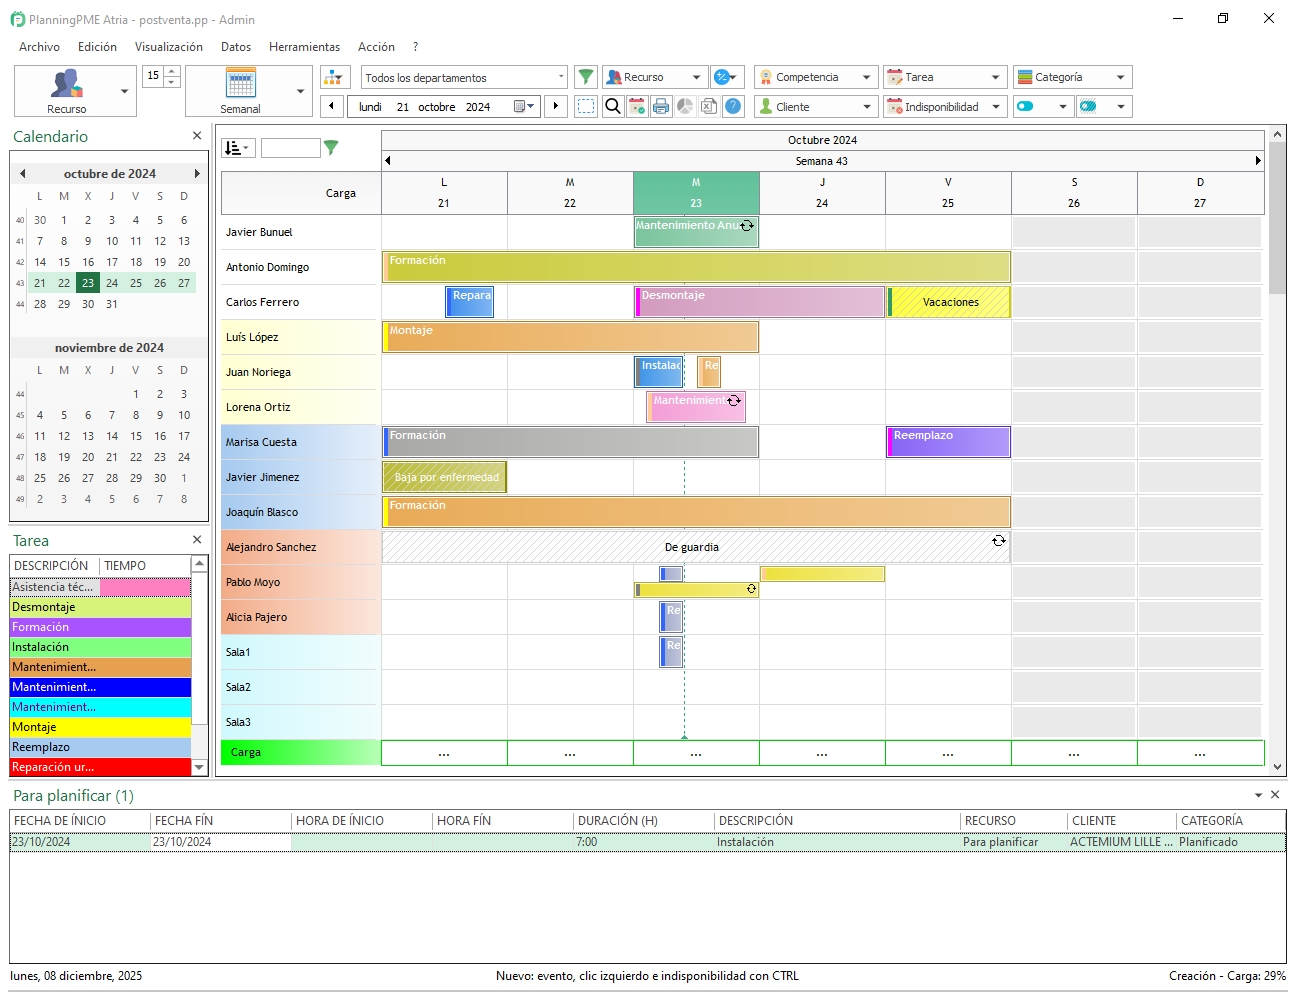
Task: Select ACTEMIUM LILLE row in Para planificar
Action: point(647,842)
